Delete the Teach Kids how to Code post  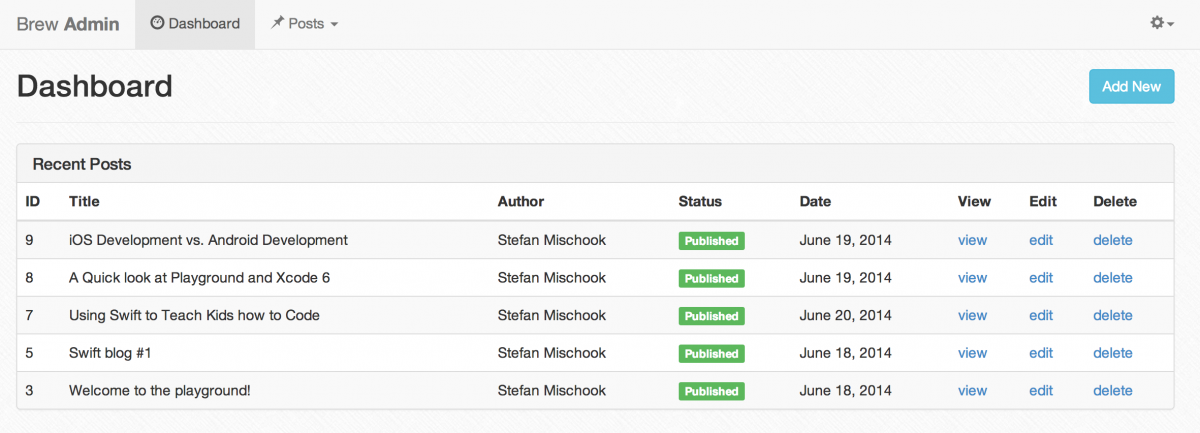(1113, 315)
